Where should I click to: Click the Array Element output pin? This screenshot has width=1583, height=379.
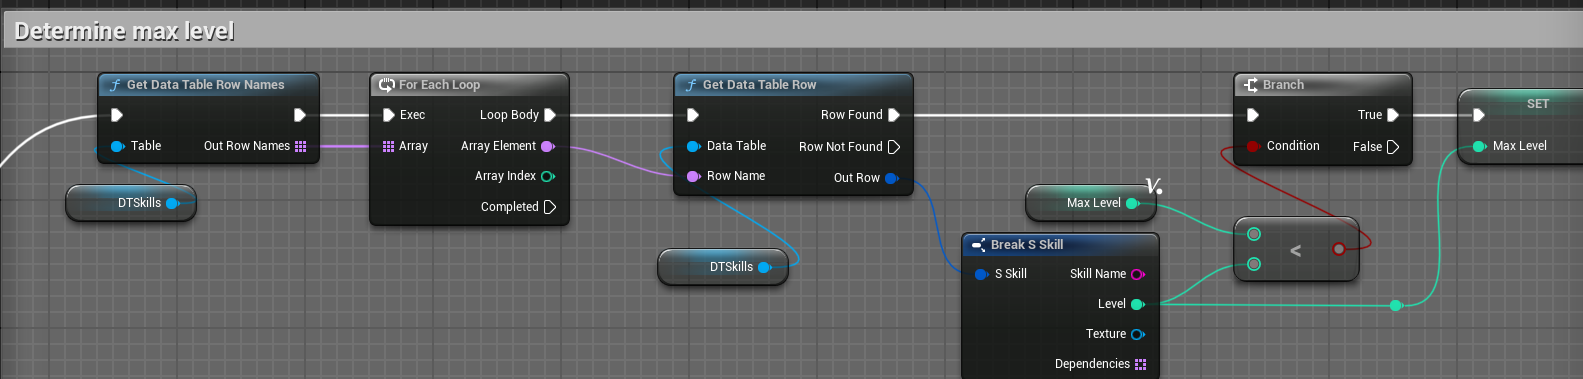[x=548, y=146]
